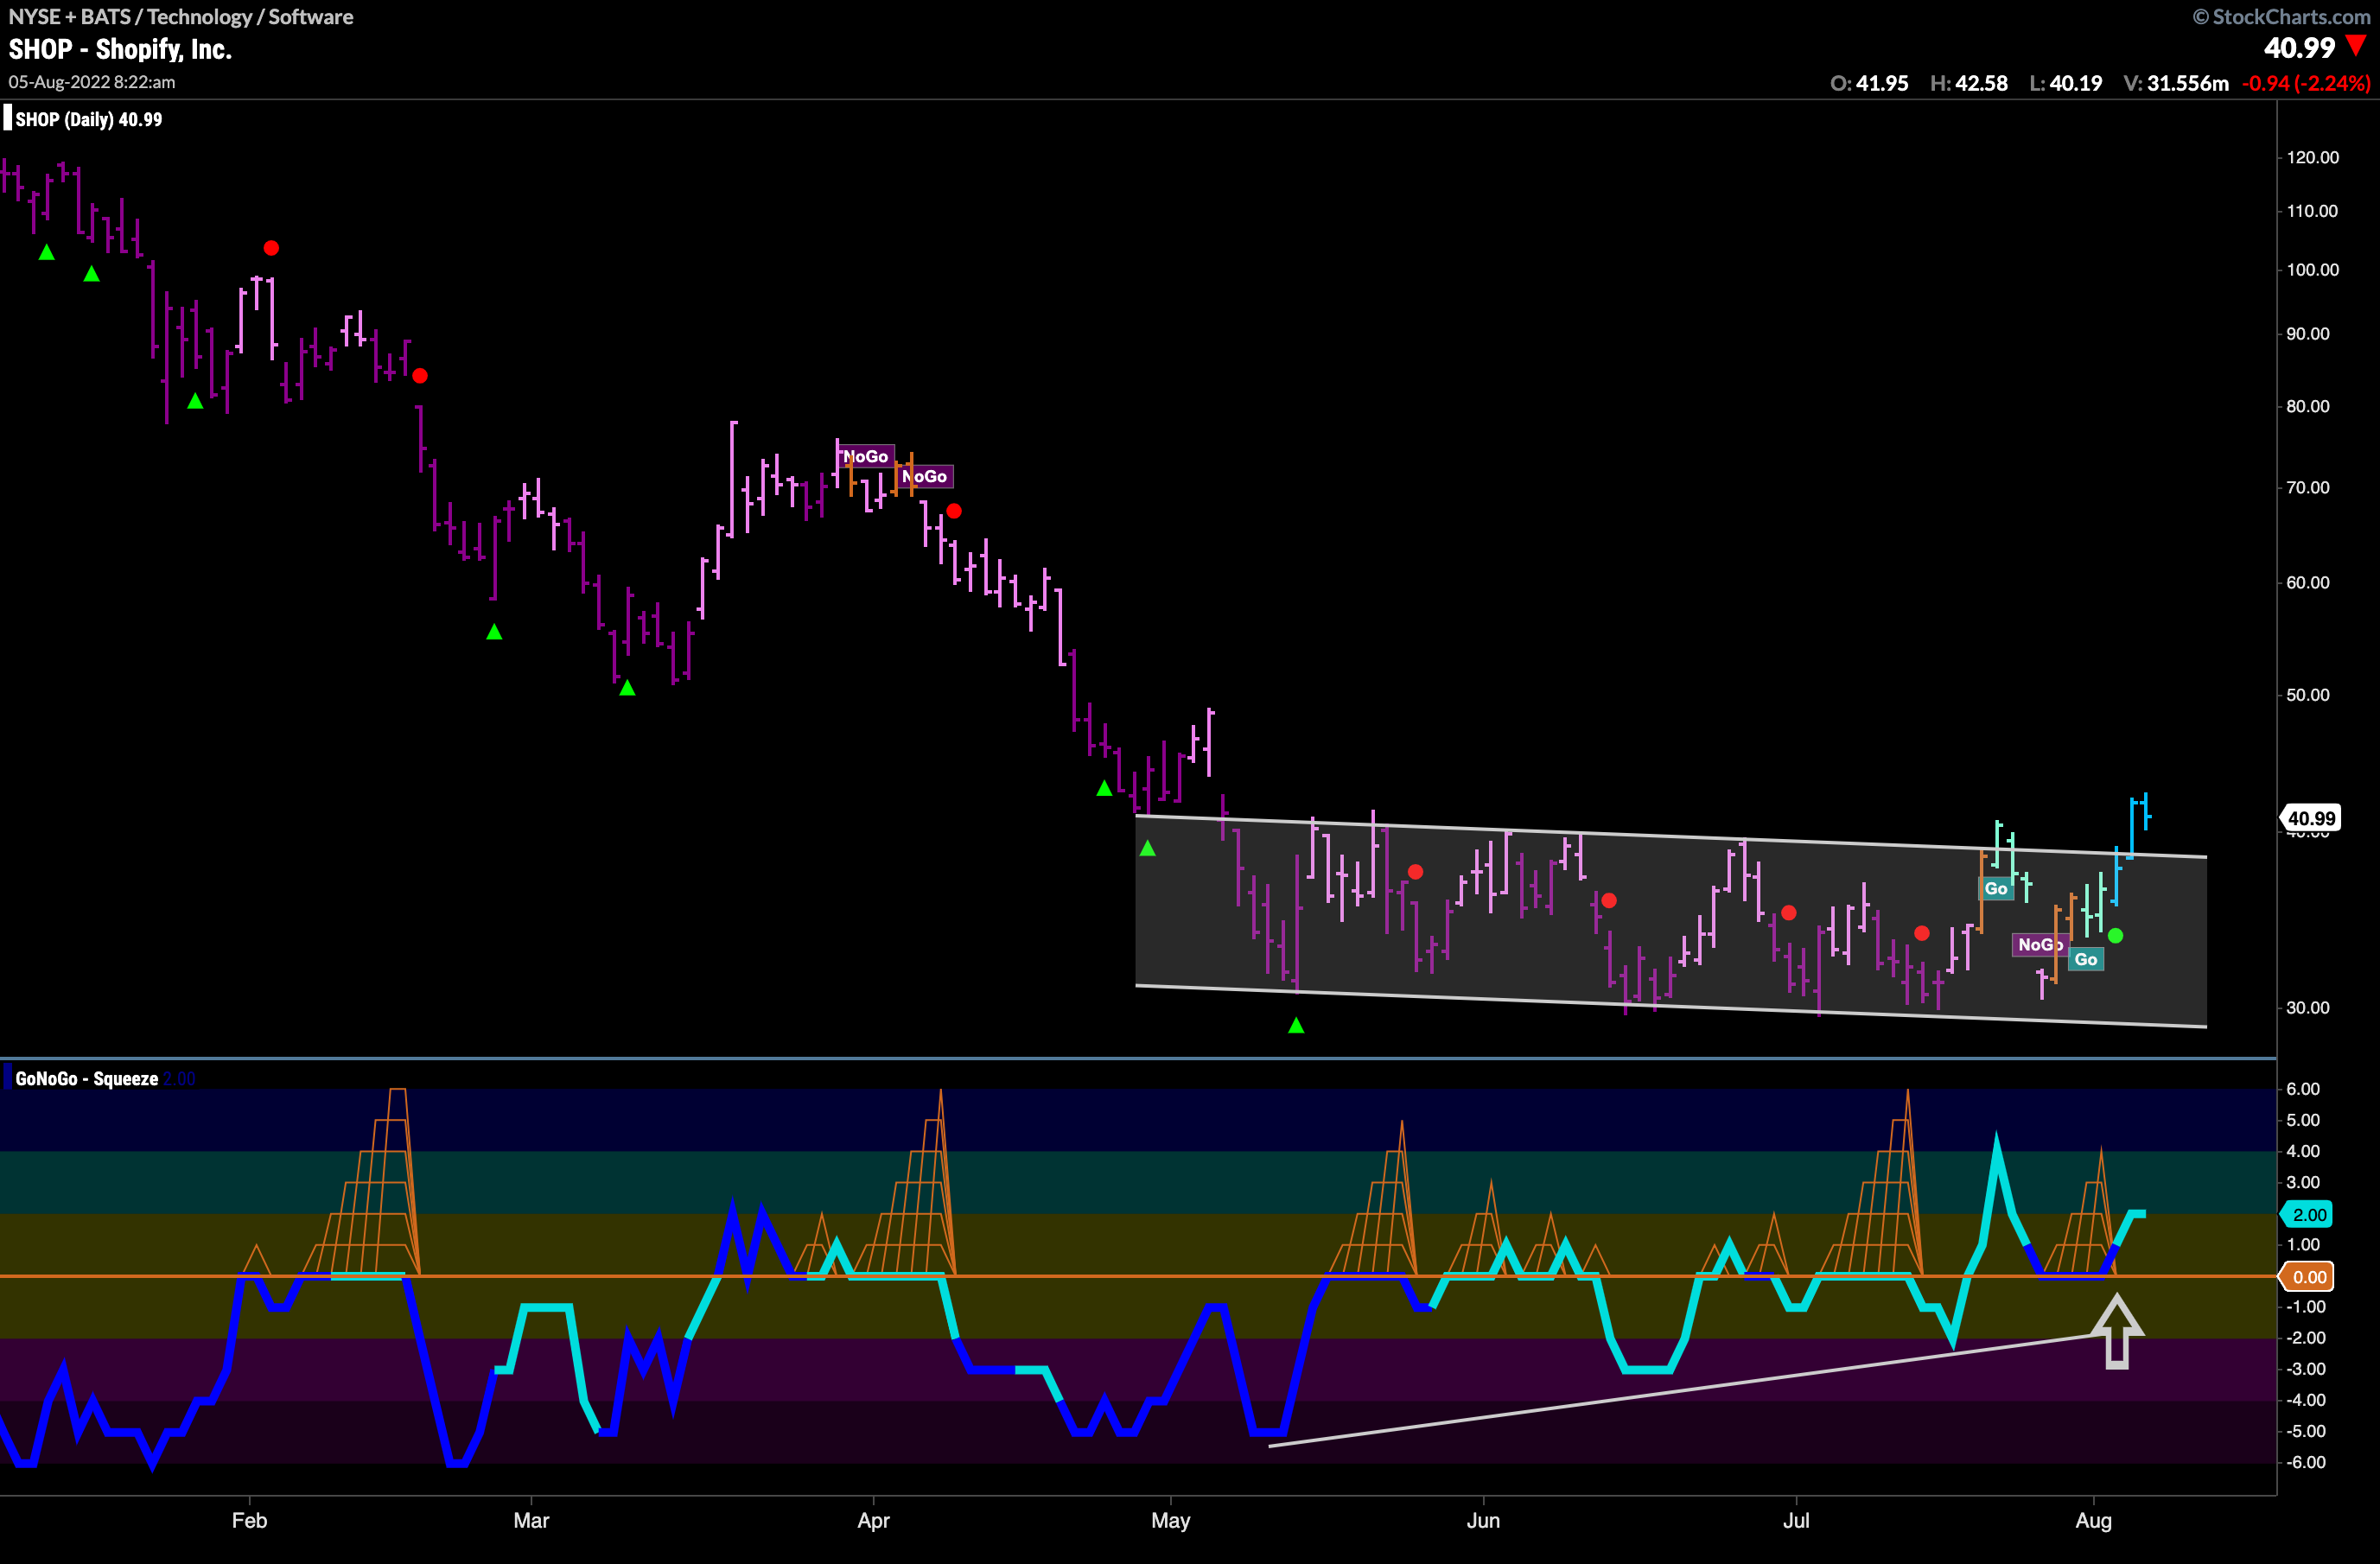This screenshot has width=2380, height=1564.
Task: Click the 30.00 price axis label
Action: click(x=2308, y=1008)
